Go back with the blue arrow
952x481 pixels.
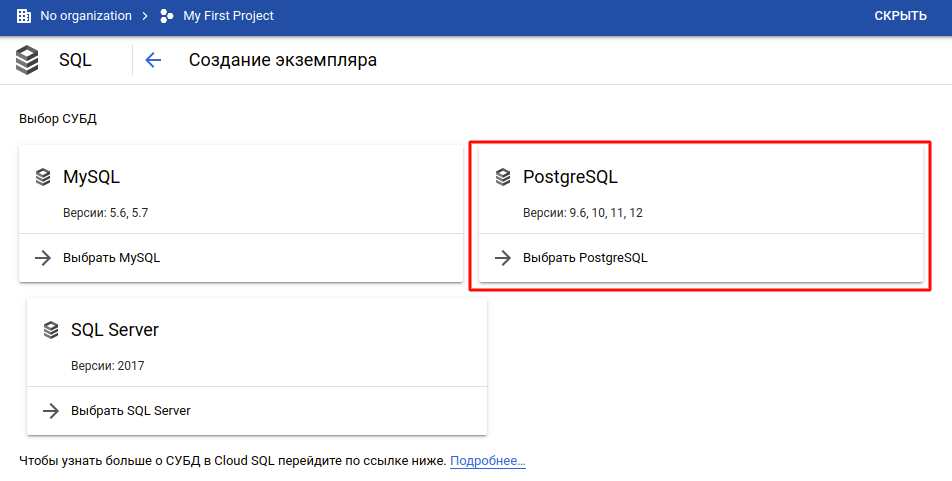point(153,60)
